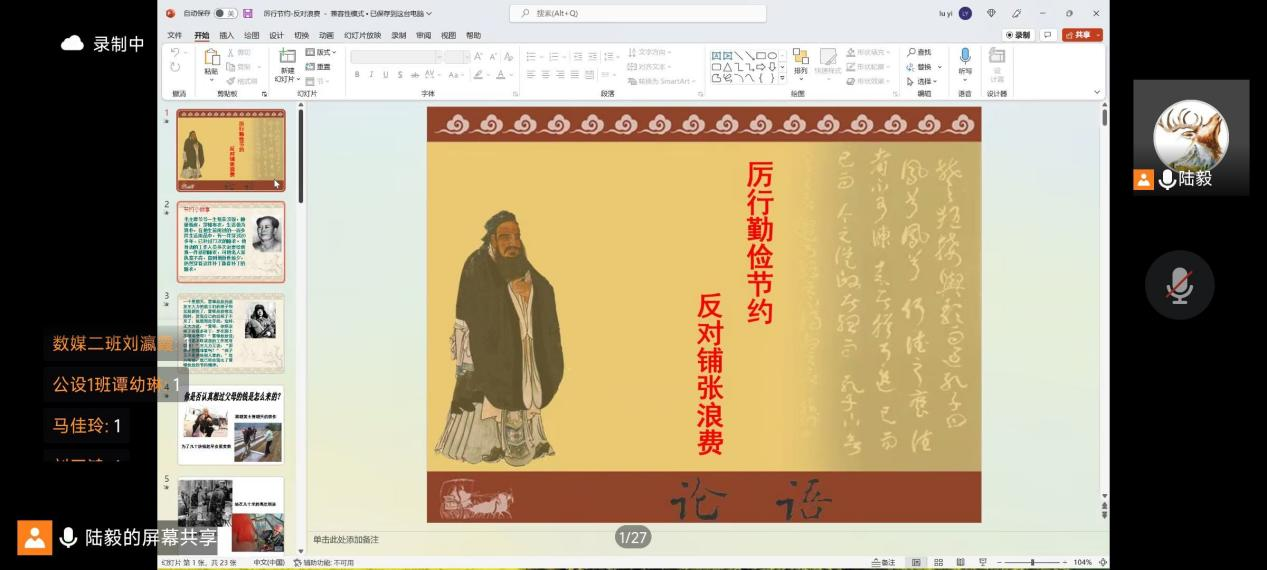Toggle Italic formatting

(x=370, y=75)
